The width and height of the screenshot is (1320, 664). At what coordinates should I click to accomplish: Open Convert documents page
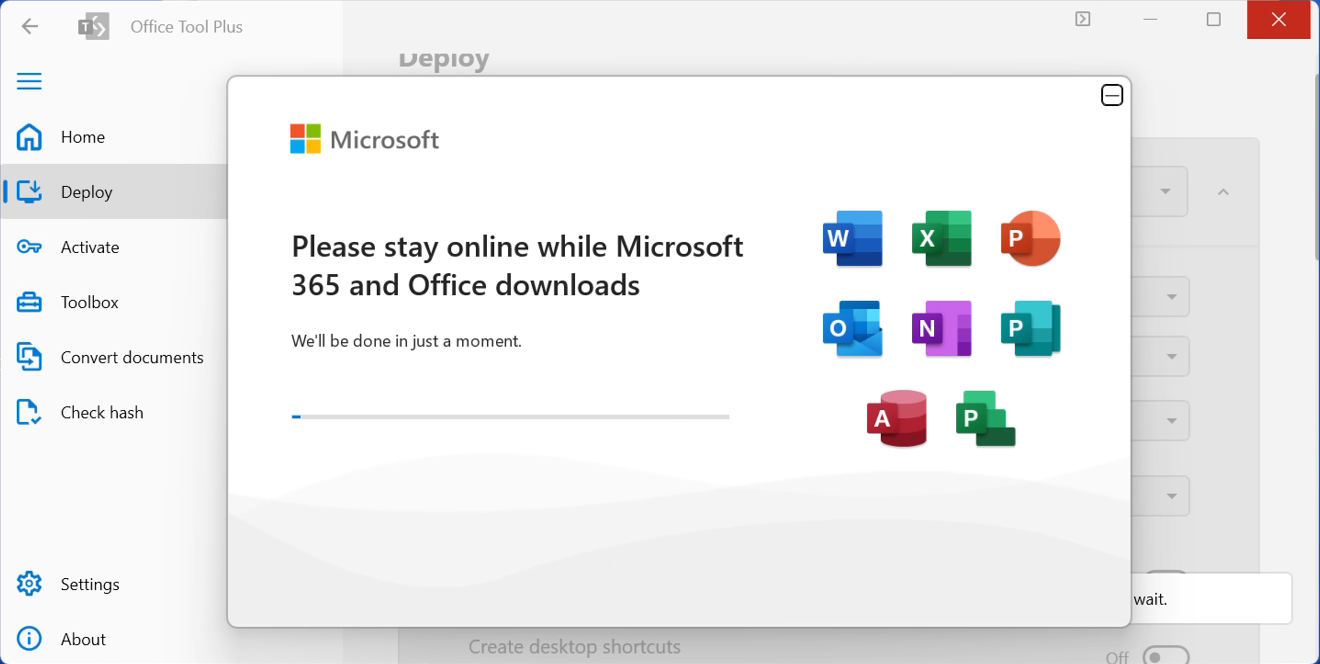[131, 357]
